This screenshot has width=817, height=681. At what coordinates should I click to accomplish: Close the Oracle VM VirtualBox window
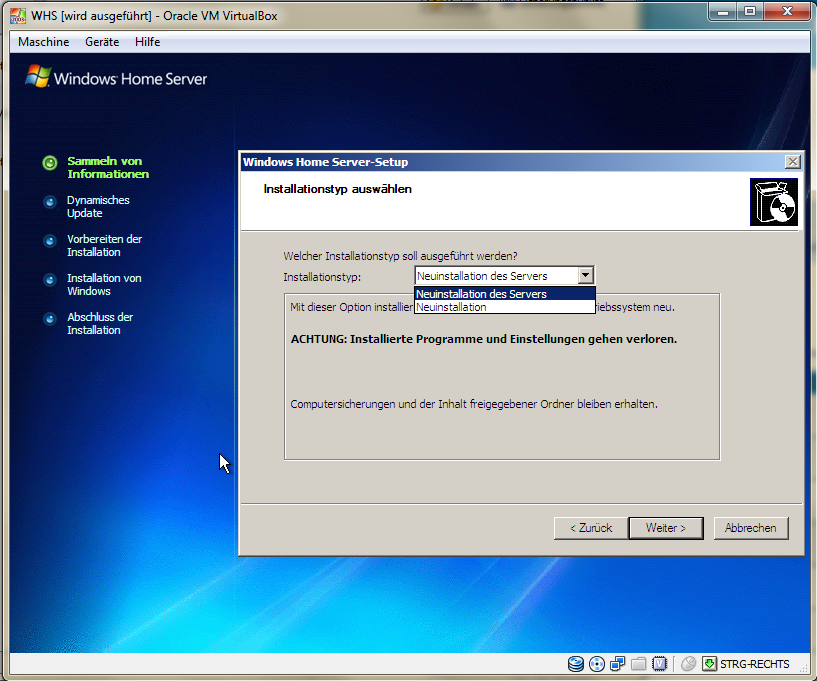(787, 11)
